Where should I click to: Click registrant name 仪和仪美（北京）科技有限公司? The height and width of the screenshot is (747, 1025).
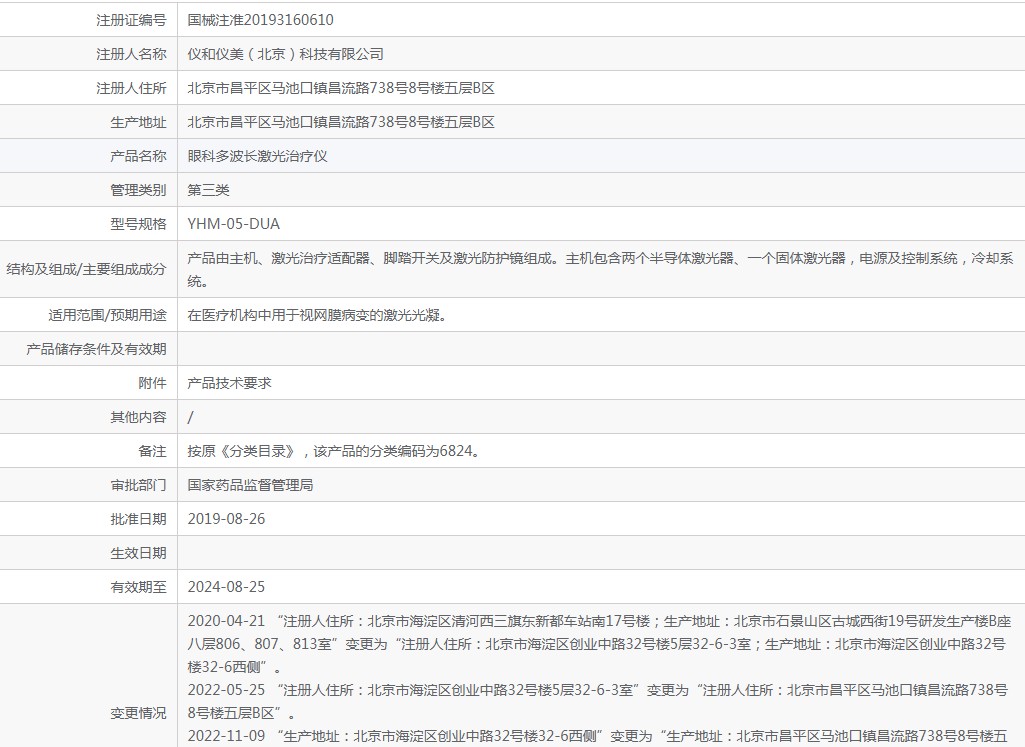click(286, 54)
